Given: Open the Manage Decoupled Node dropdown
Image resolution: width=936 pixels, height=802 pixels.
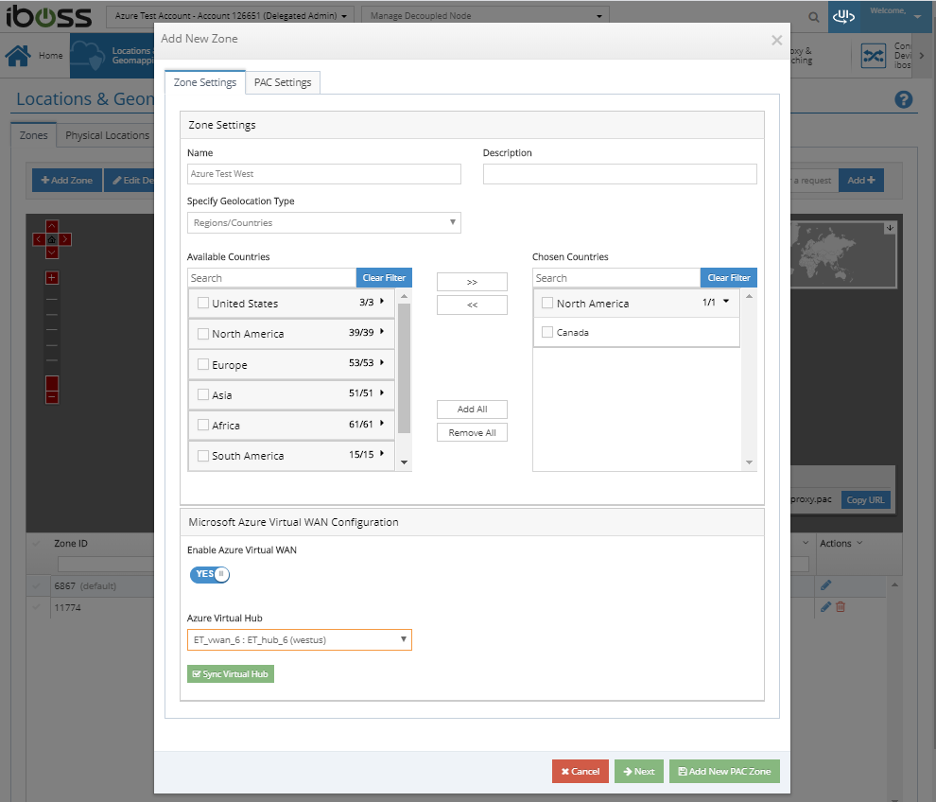Looking at the screenshot, I should tap(485, 16).
